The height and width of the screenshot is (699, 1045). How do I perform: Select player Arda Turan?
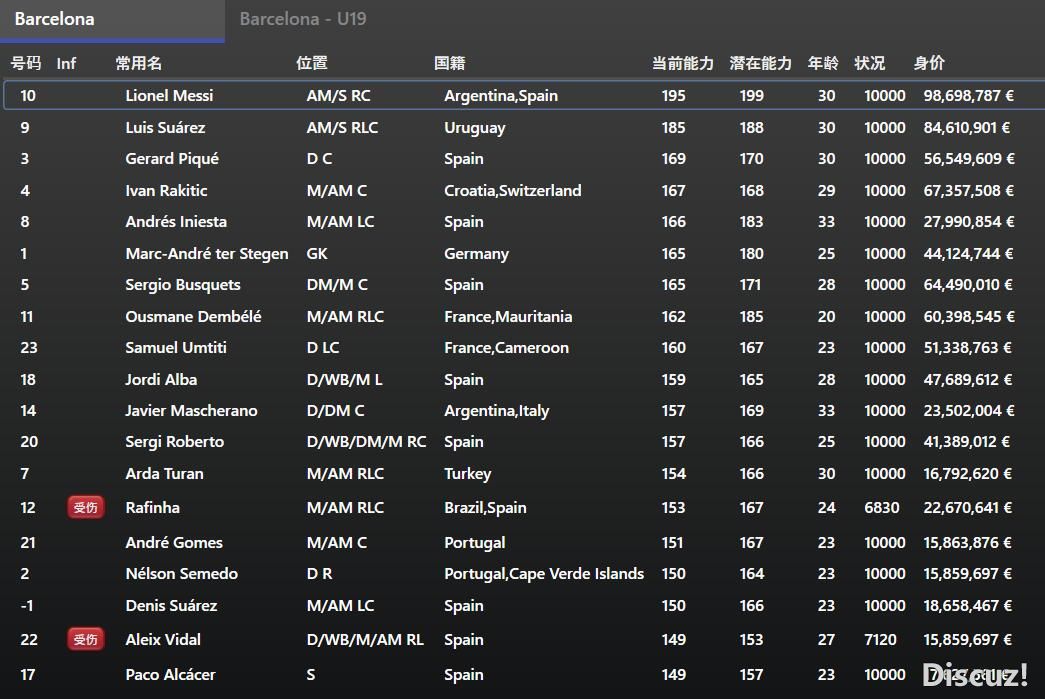pyautogui.click(x=165, y=474)
